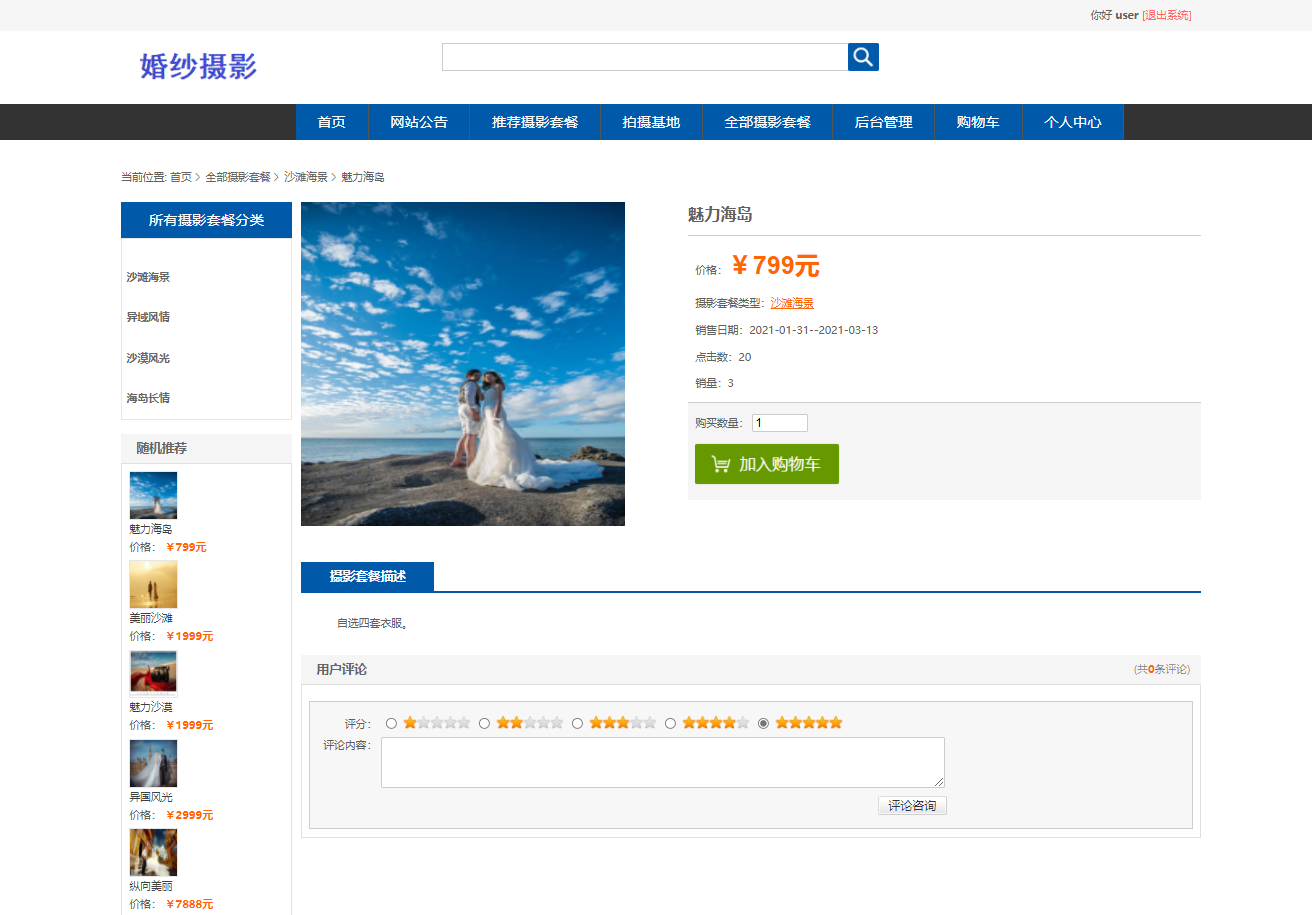Image resolution: width=1312 pixels, height=915 pixels.
Task: Click the search magnifier icon
Action: 862,57
